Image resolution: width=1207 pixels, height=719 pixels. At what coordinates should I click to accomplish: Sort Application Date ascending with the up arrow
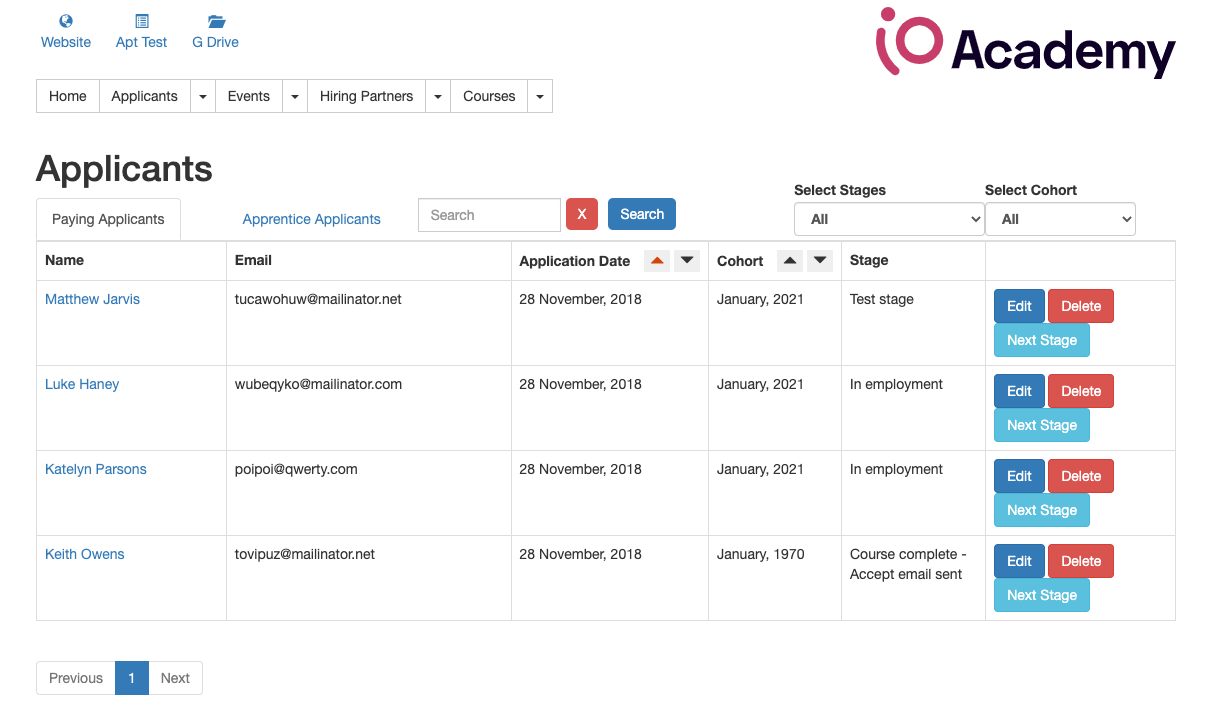coord(657,260)
